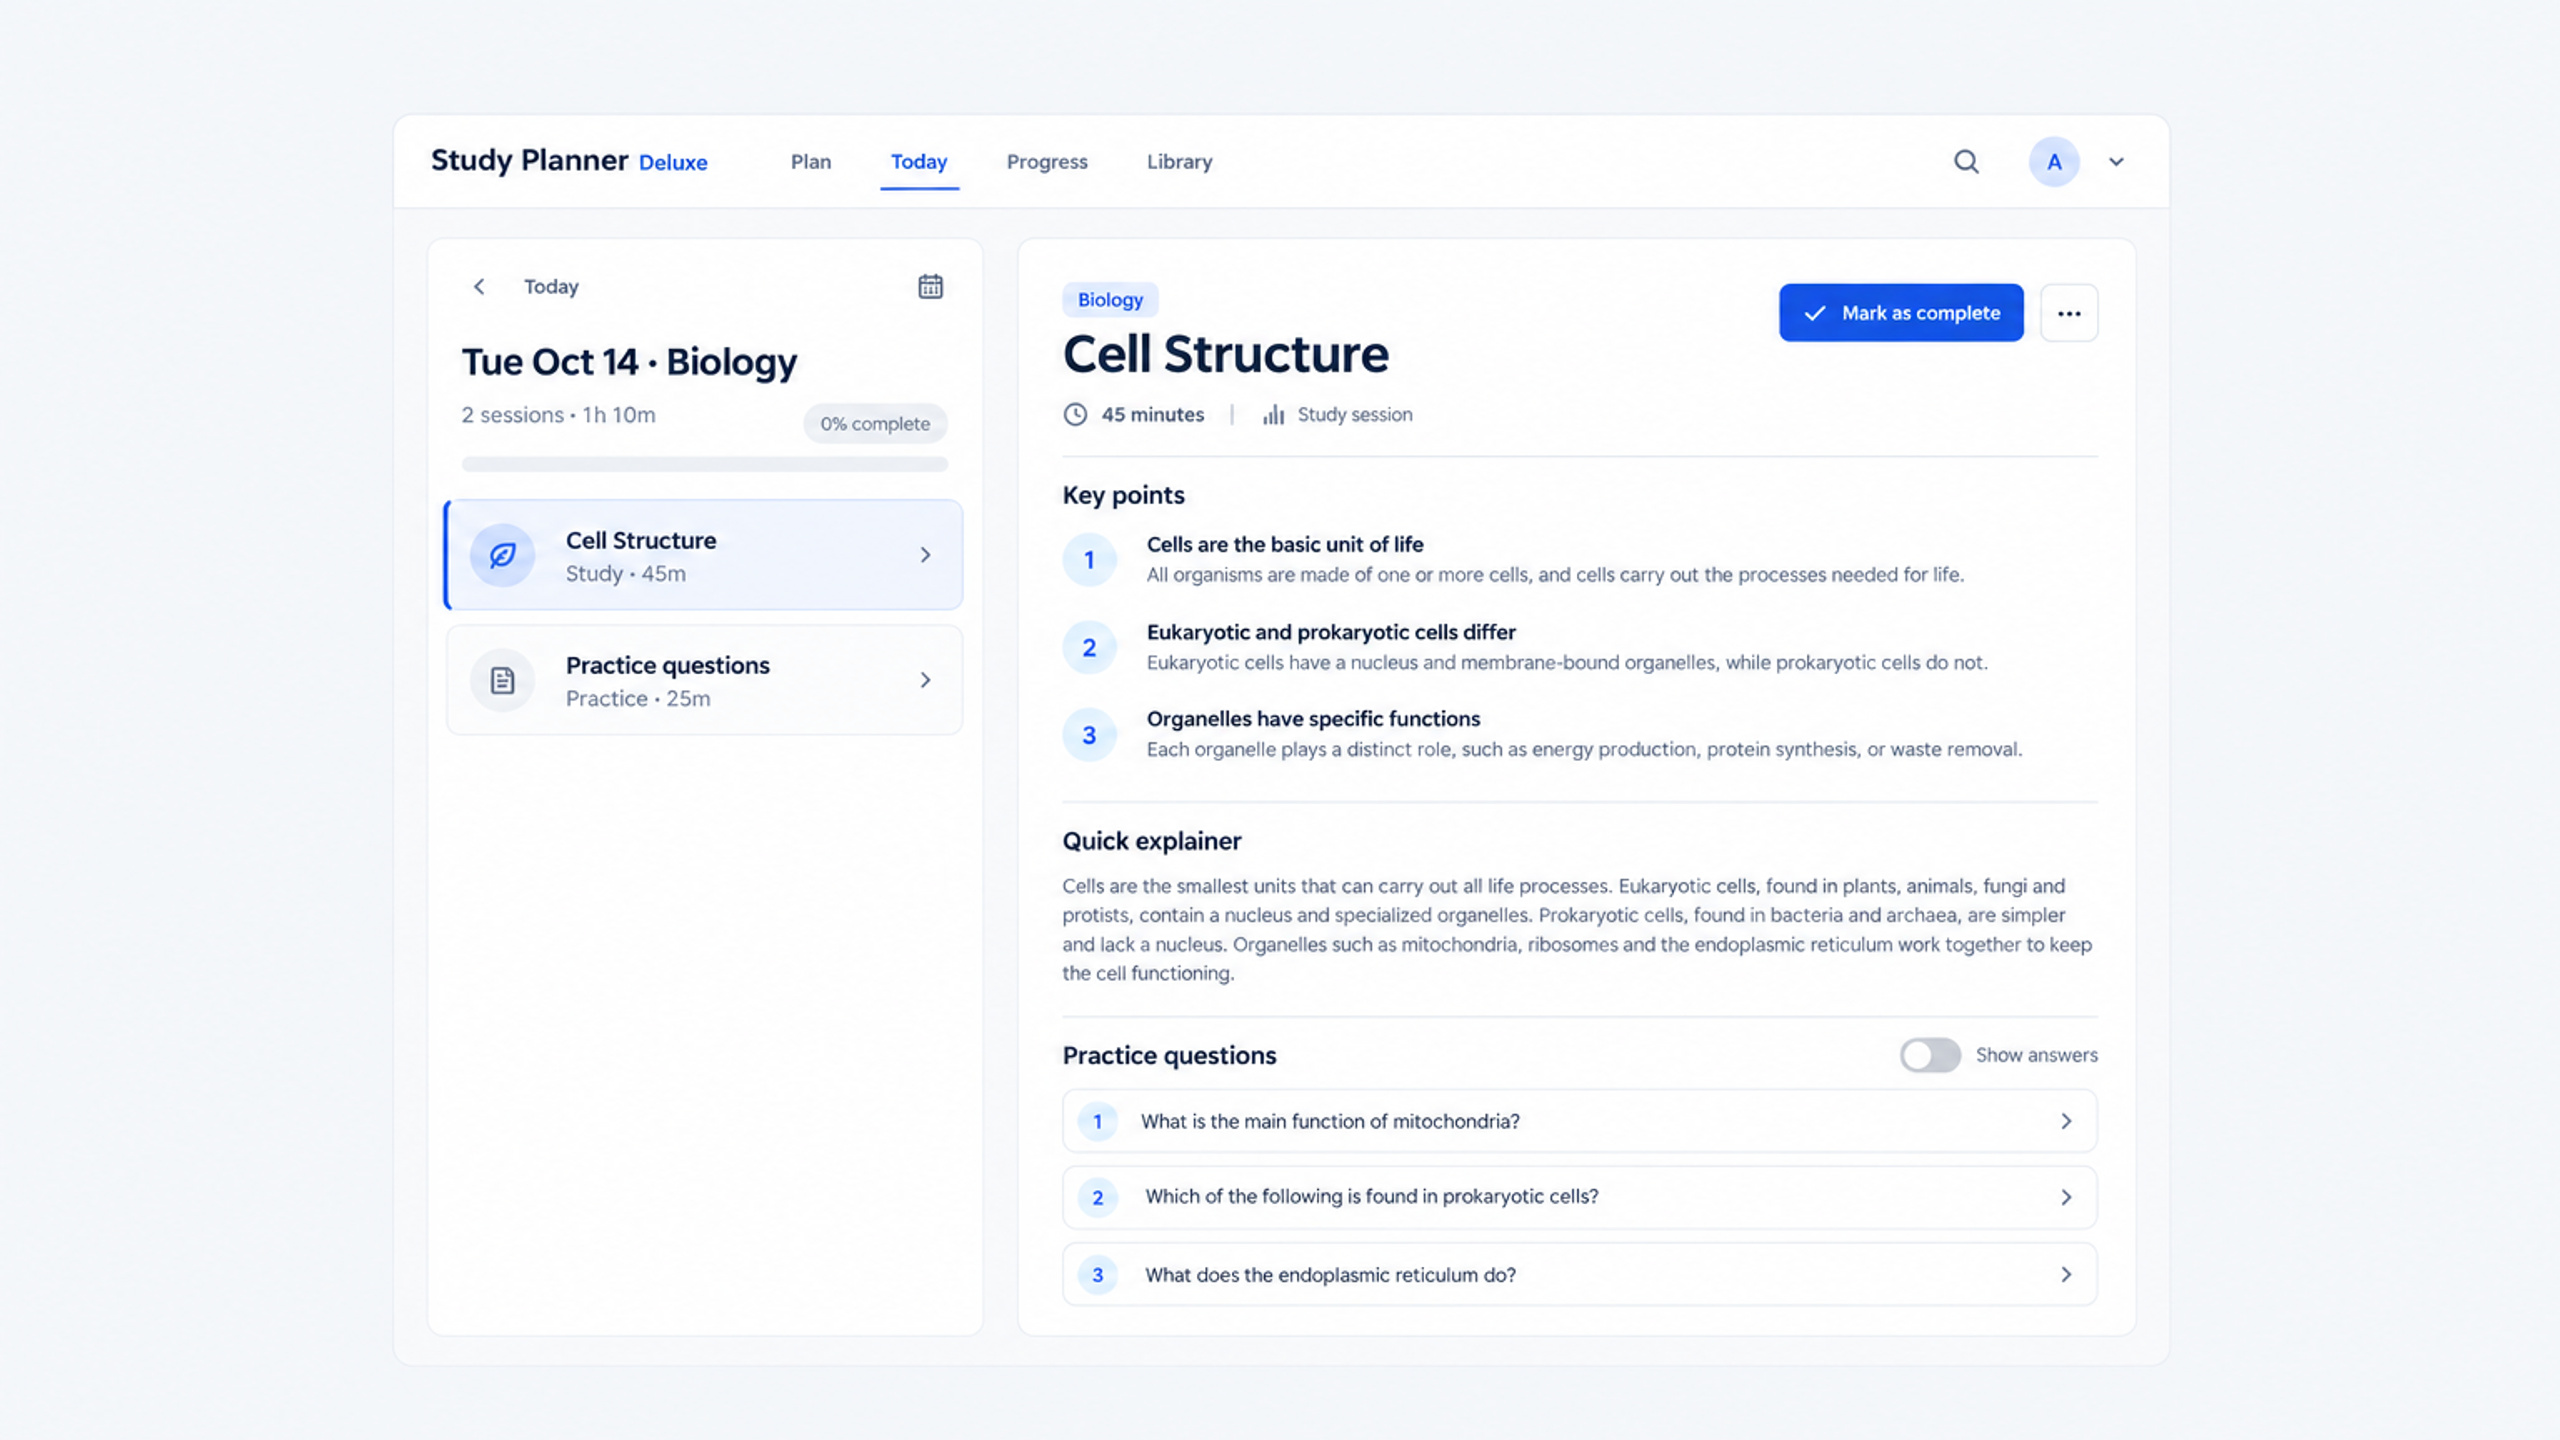Click the 'Study session' label
Viewport: 2560px width, 1440px height.
[x=1355, y=414]
